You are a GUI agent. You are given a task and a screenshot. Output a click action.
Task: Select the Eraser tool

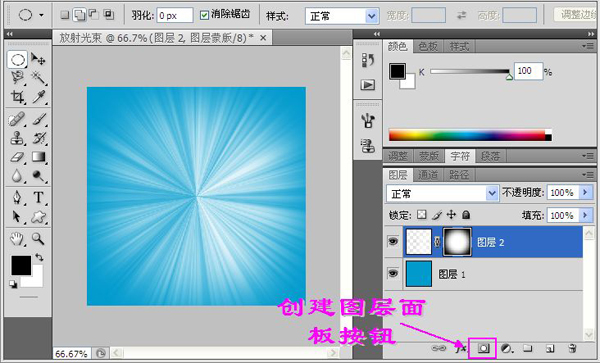pyautogui.click(x=17, y=156)
